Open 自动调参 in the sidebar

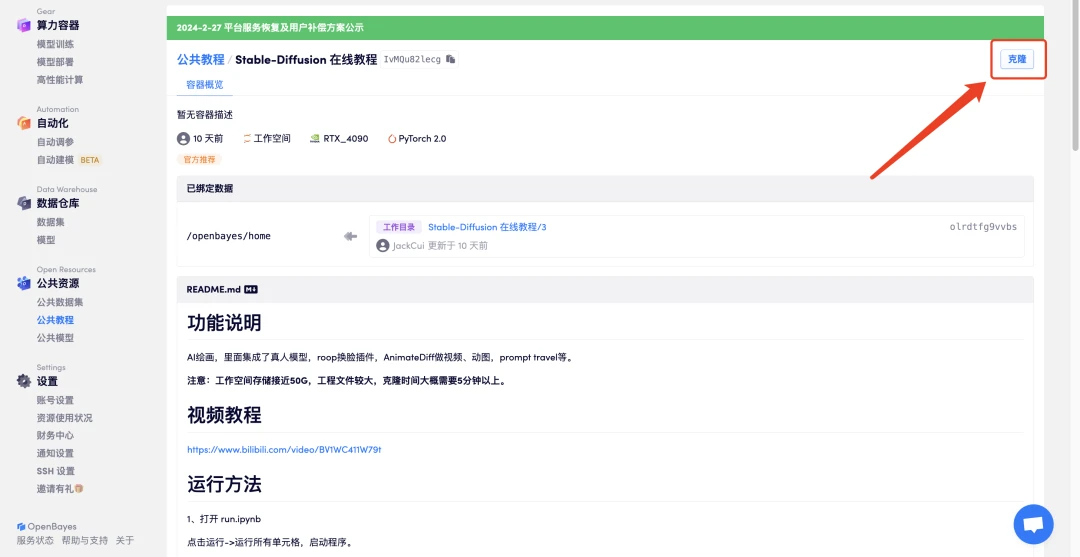pyautogui.click(x=55, y=142)
